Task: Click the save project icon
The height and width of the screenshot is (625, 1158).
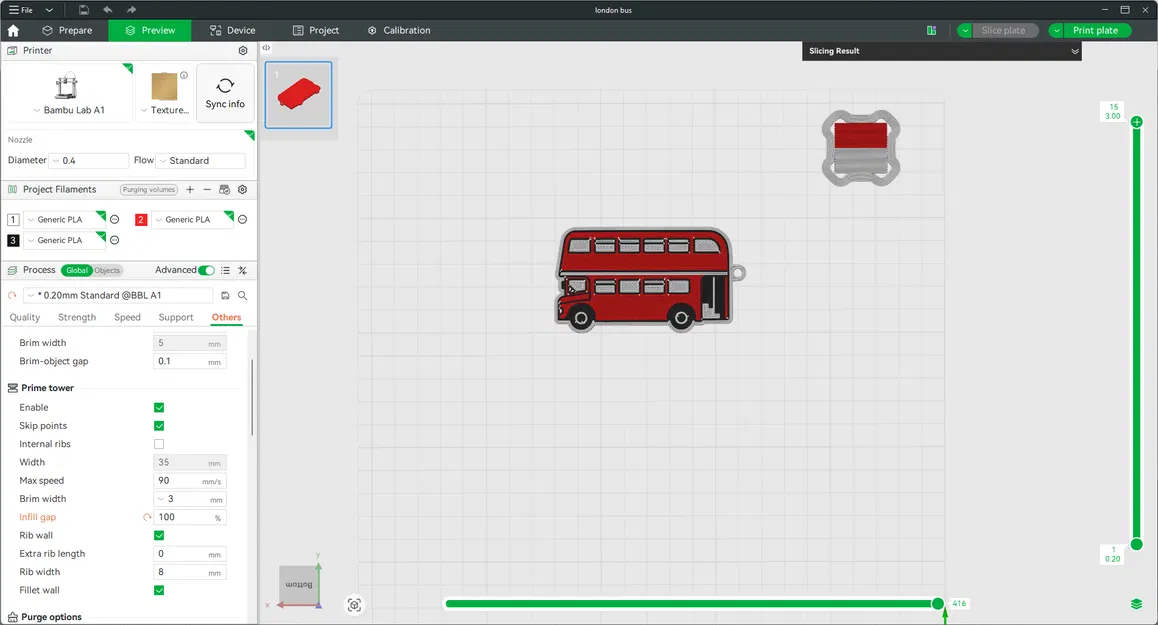Action: (x=83, y=10)
